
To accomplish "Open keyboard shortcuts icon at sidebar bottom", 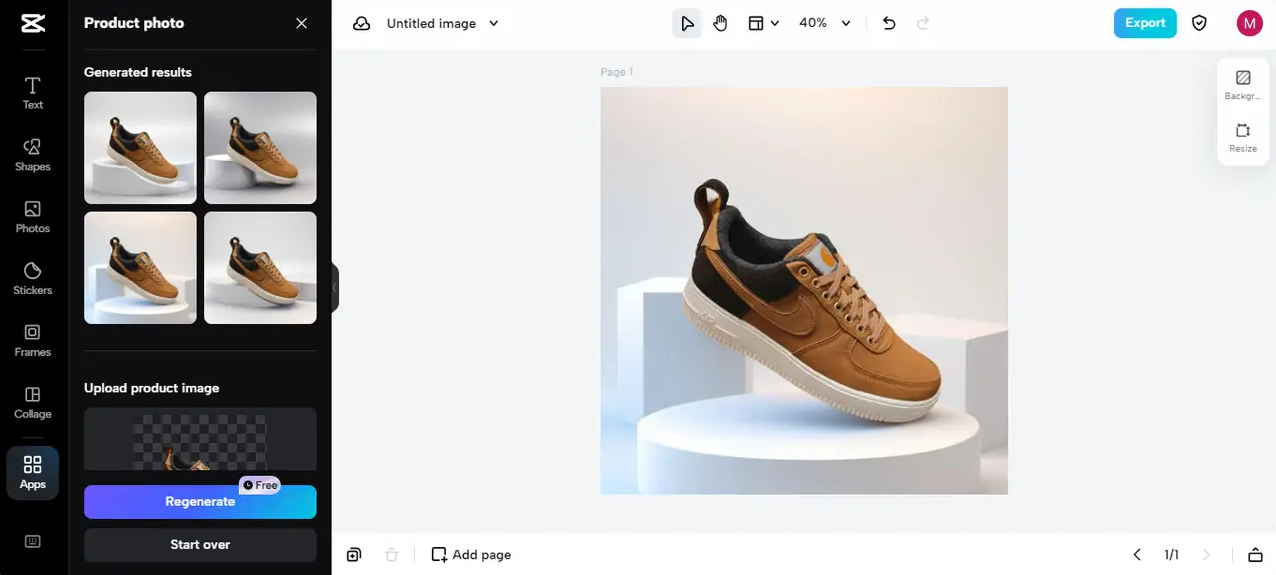I will pos(32,541).
